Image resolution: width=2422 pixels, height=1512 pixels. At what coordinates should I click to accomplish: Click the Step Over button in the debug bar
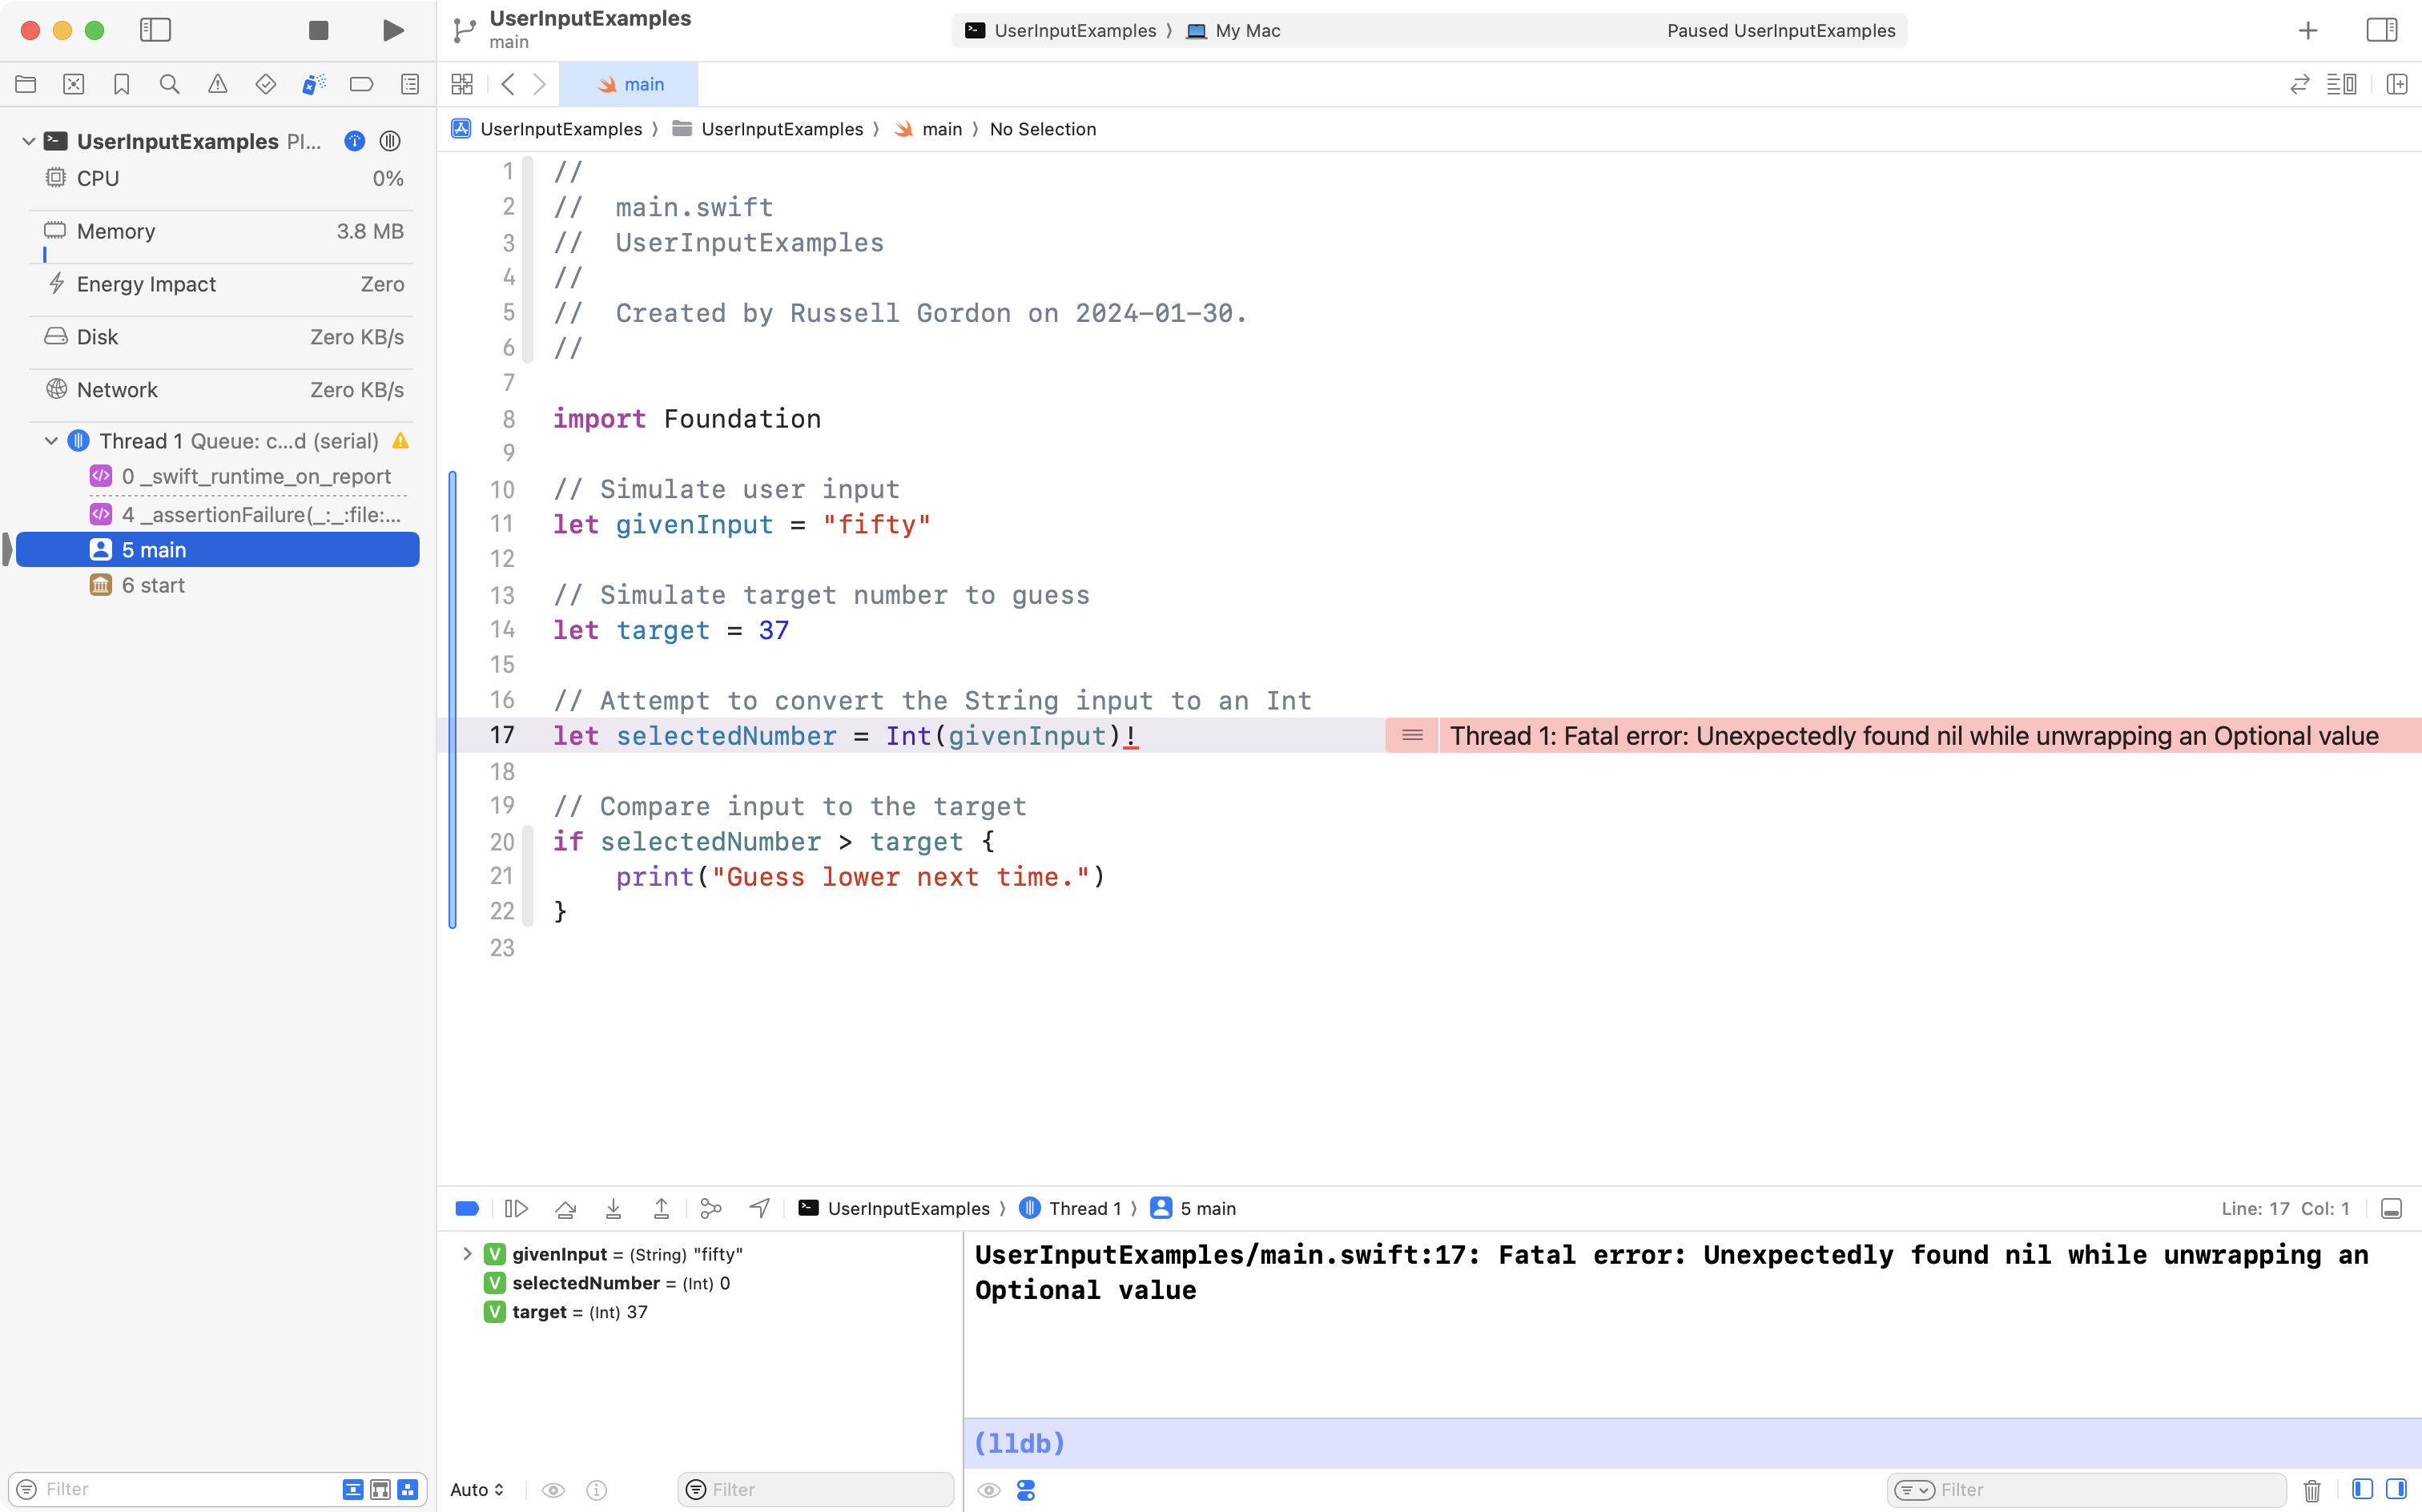coord(565,1208)
